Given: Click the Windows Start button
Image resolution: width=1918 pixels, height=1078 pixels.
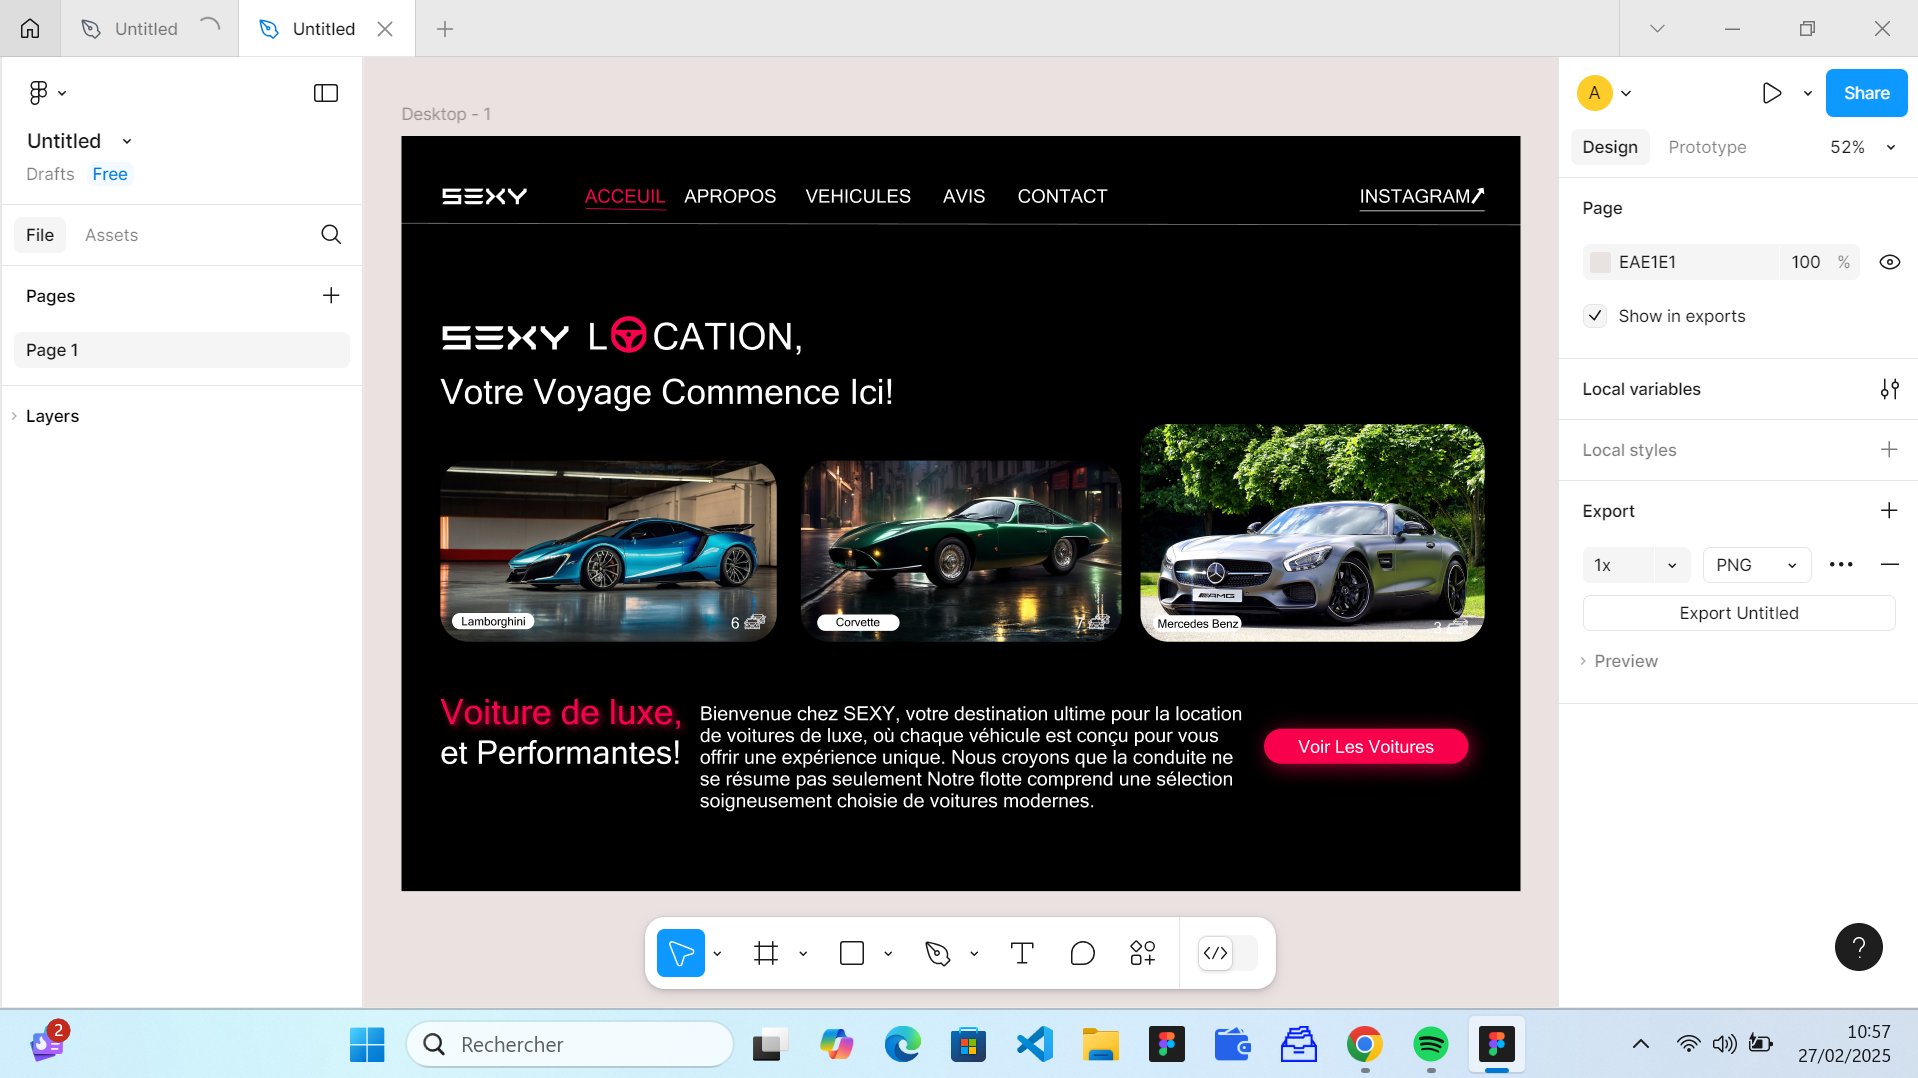Looking at the screenshot, I should [x=367, y=1044].
